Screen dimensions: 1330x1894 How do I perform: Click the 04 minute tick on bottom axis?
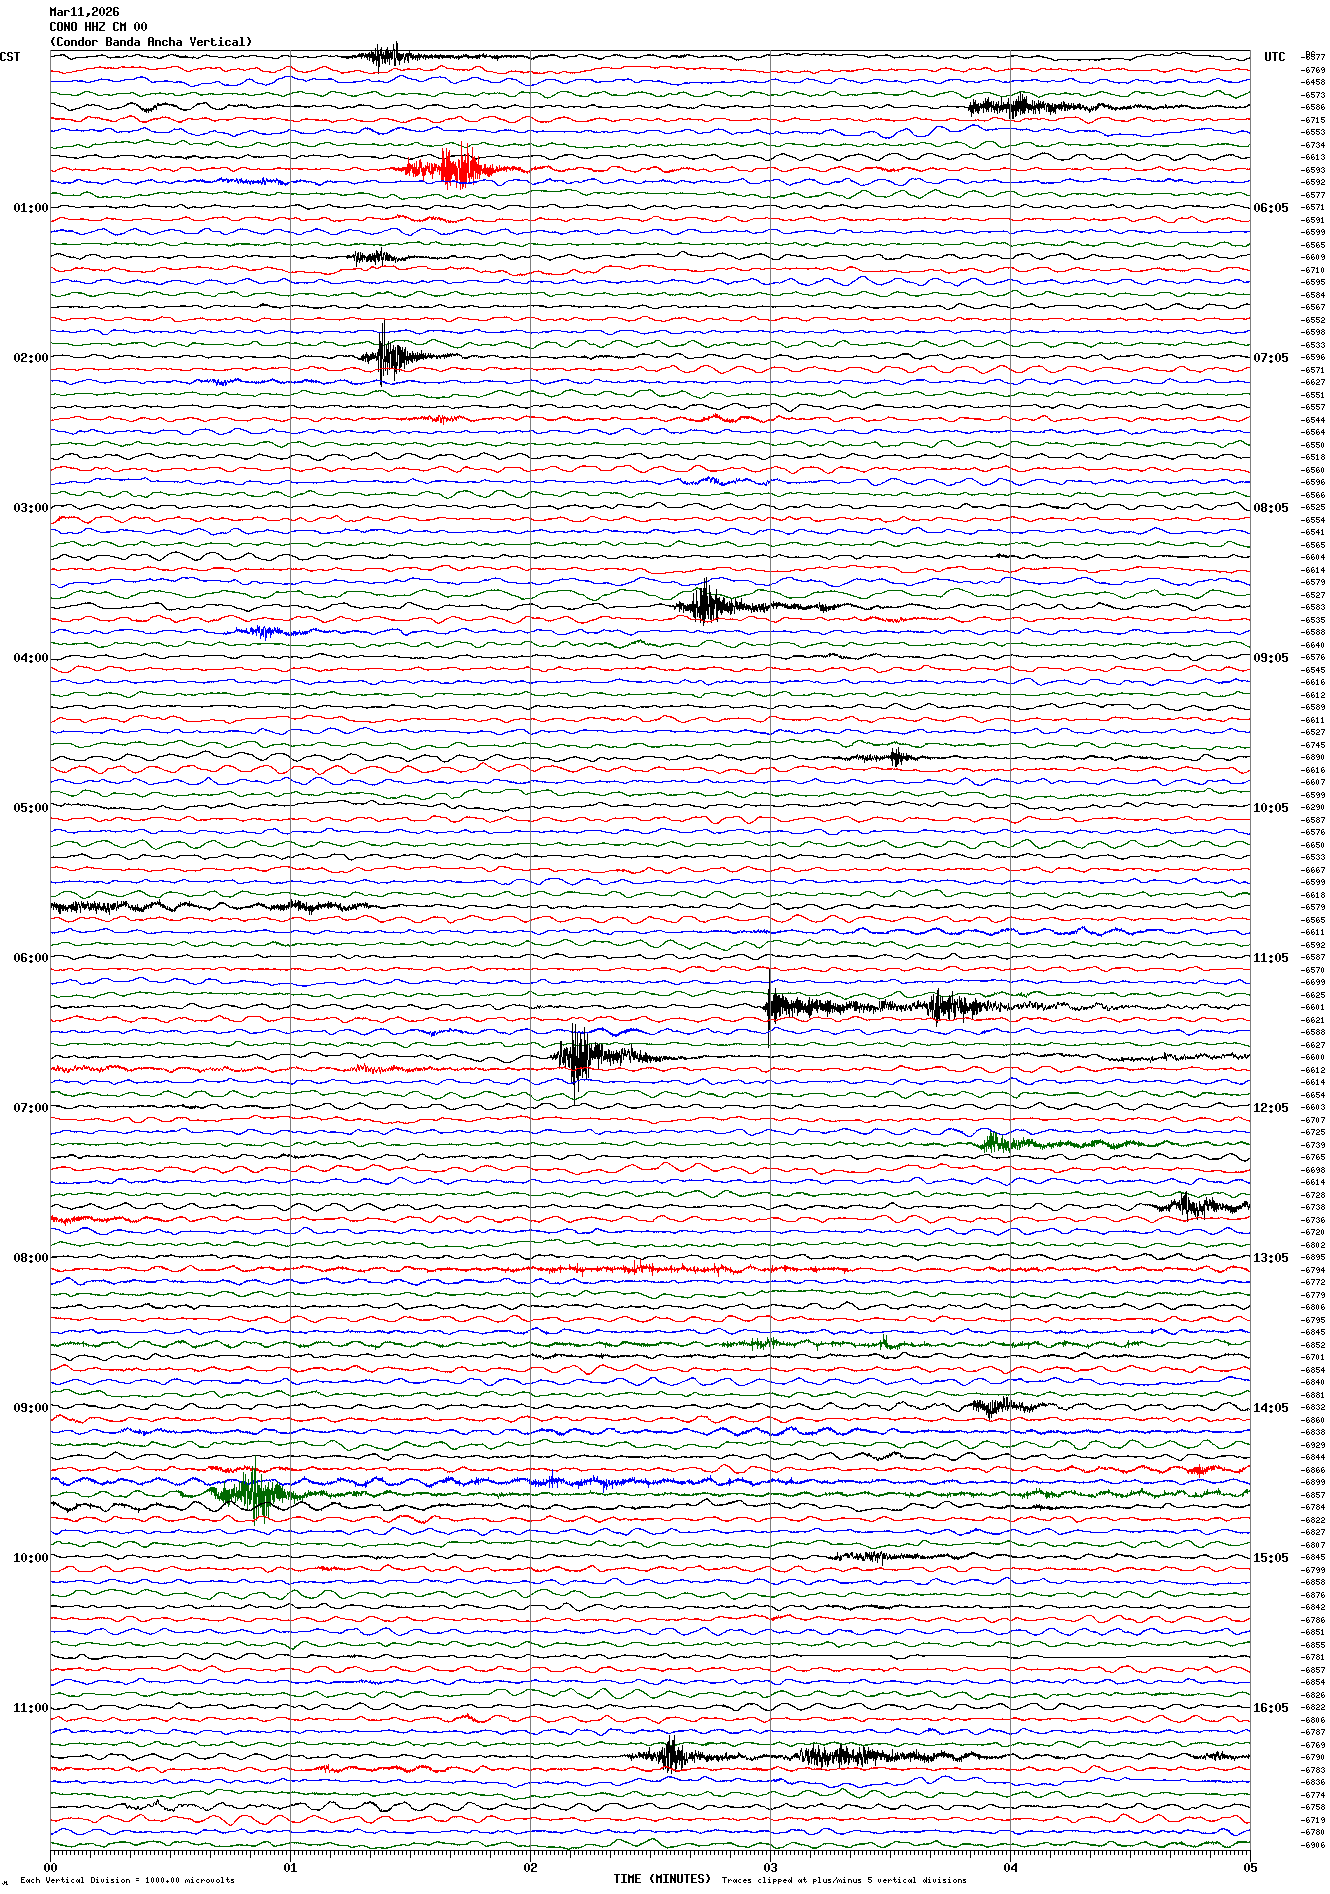(x=1010, y=1867)
